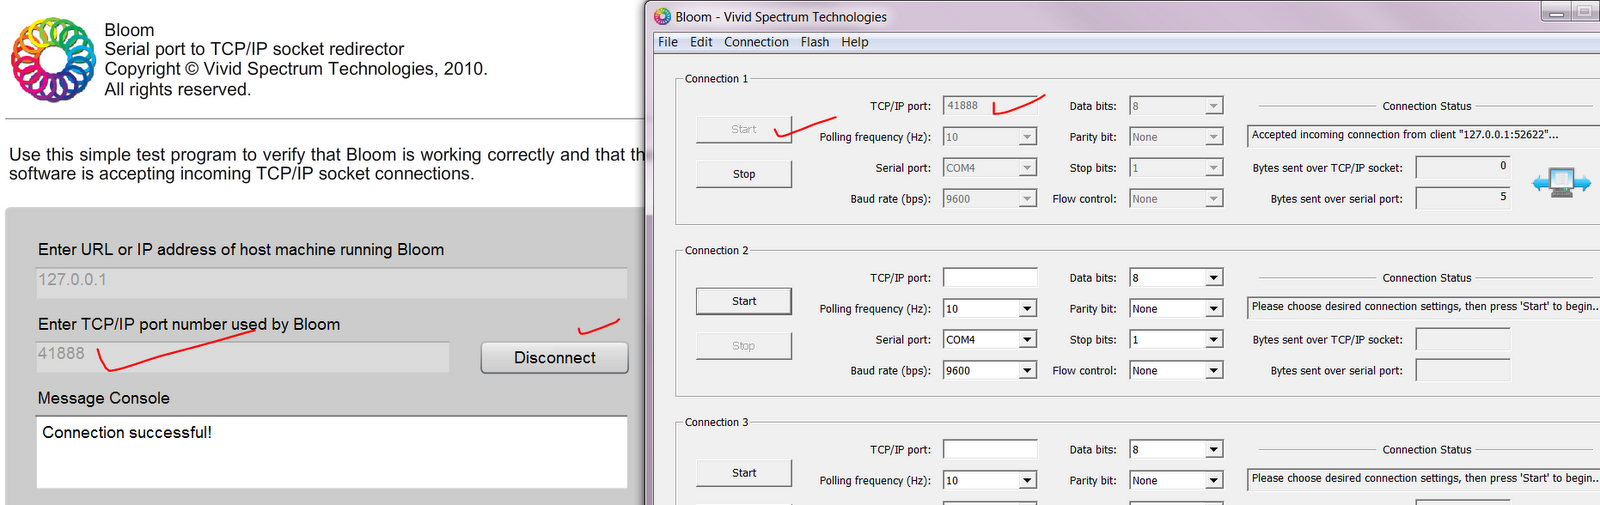Click 'Serial port to TCP/IP socket redirector' text
The image size is (1600, 505).
(x=254, y=49)
